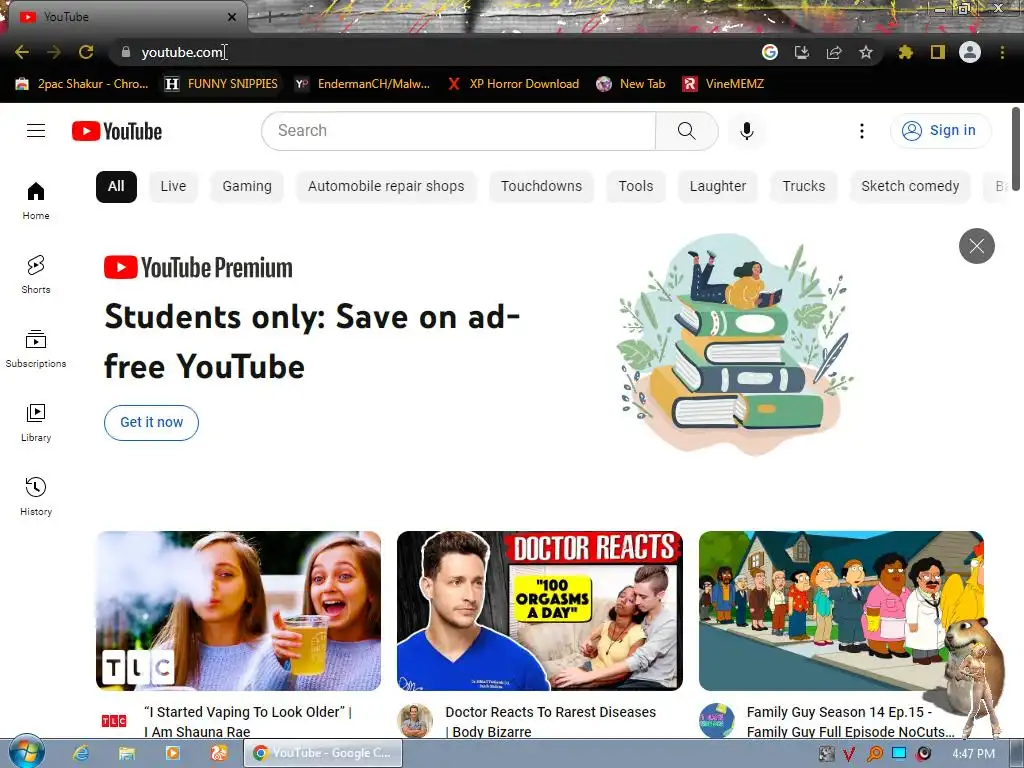Open Windows Media Player on taskbar
1024x768 pixels.
[x=172, y=753]
